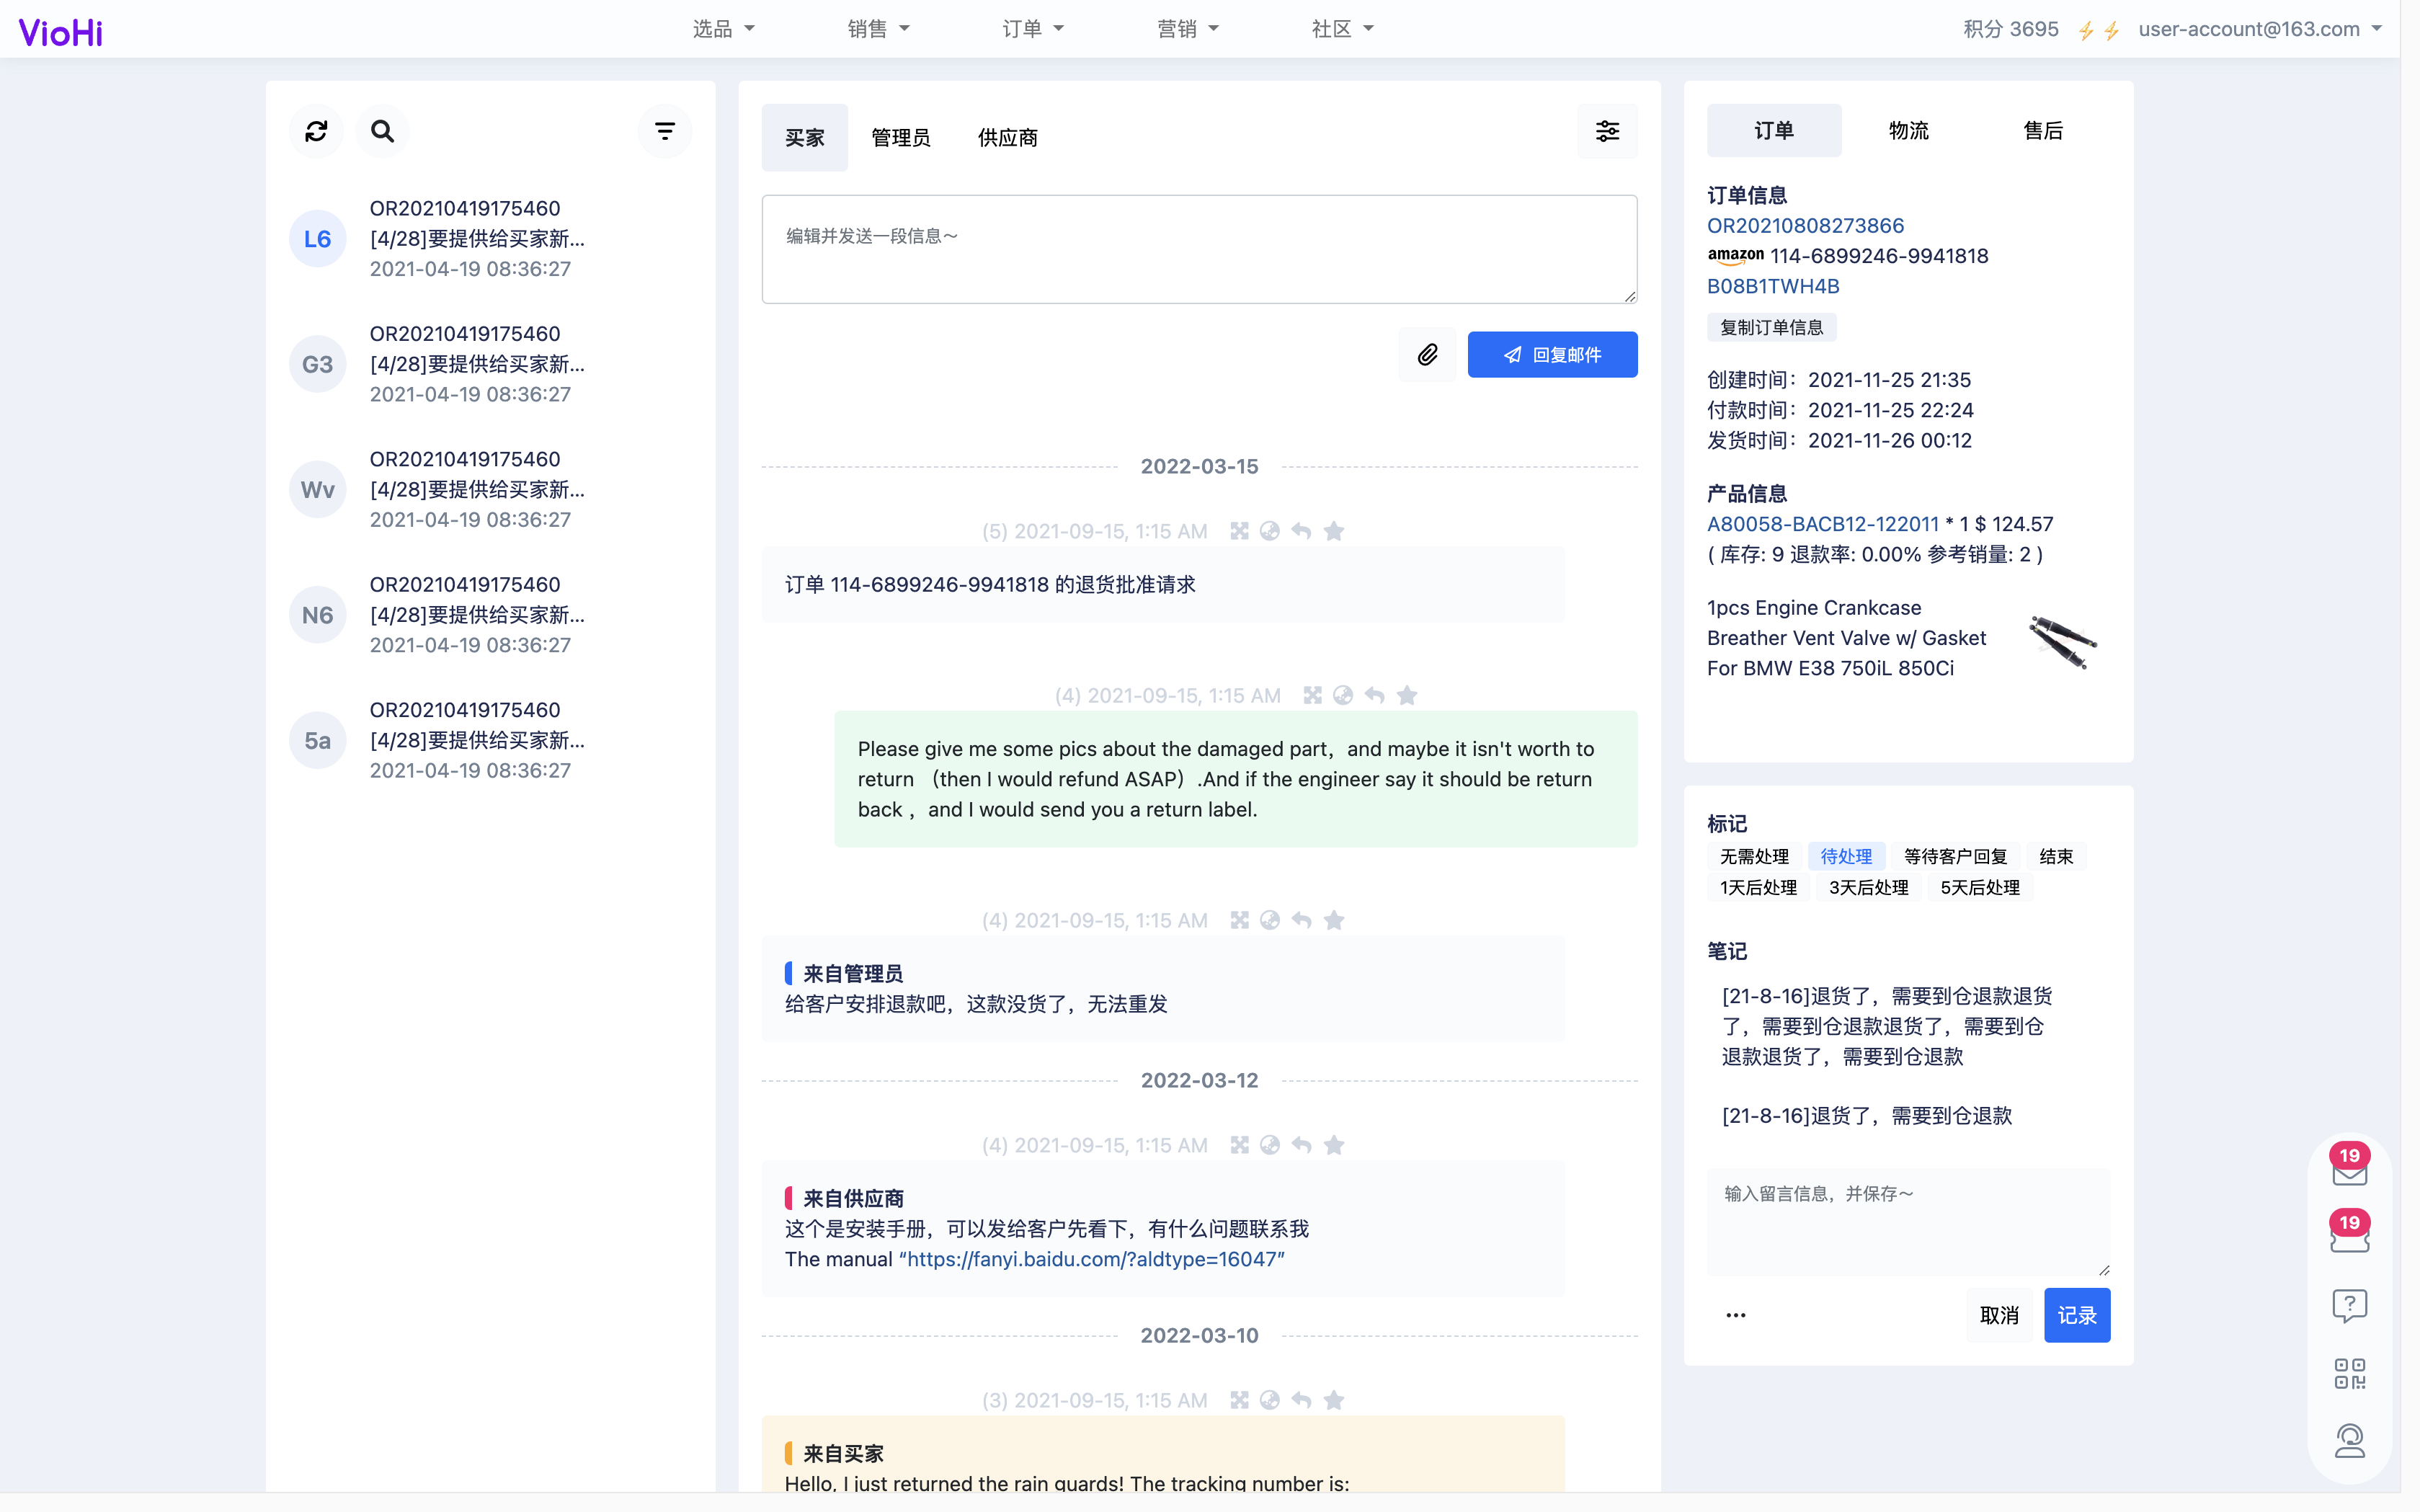The height and width of the screenshot is (1512, 2420).
Task: Expand the 订单 top navigation dropdown
Action: tap(1033, 29)
